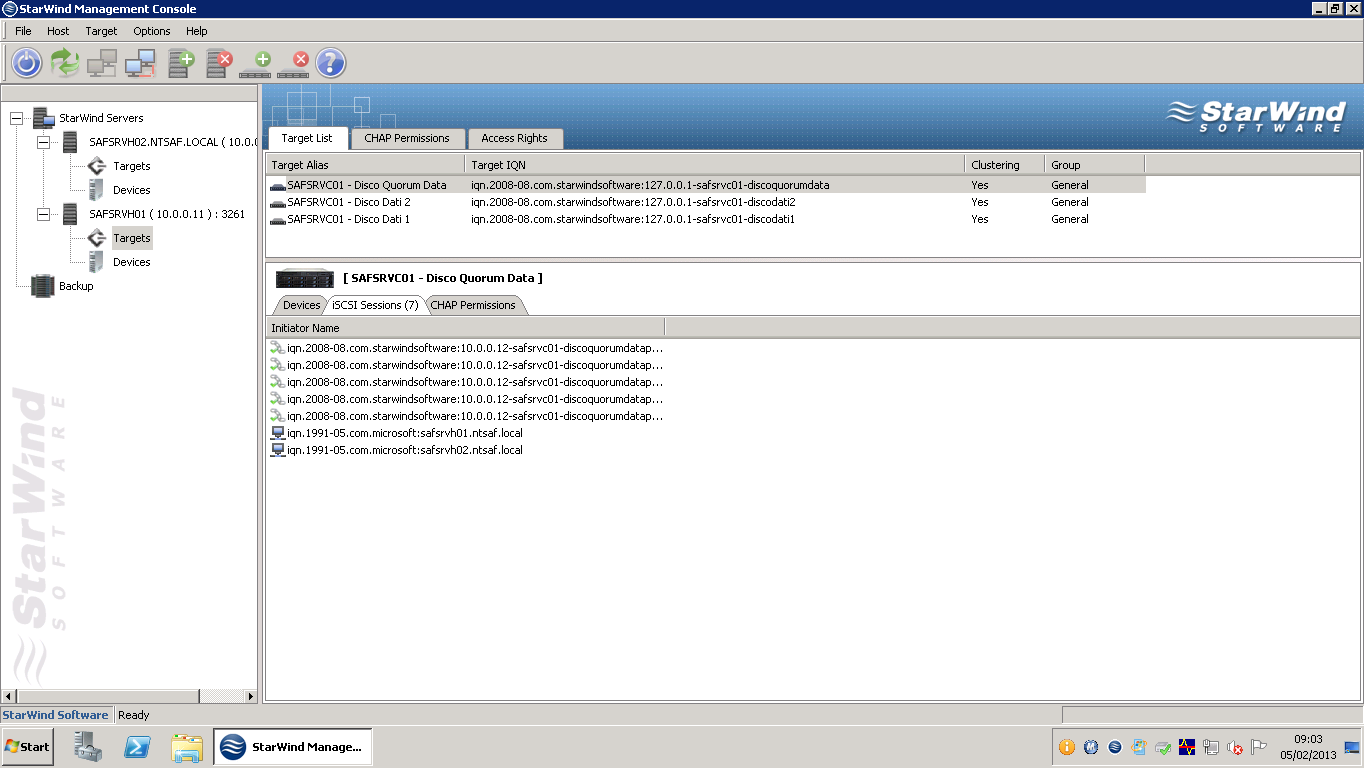The width and height of the screenshot is (1364, 768).
Task: Click the Remove Target red X icon
Action: coord(294,64)
